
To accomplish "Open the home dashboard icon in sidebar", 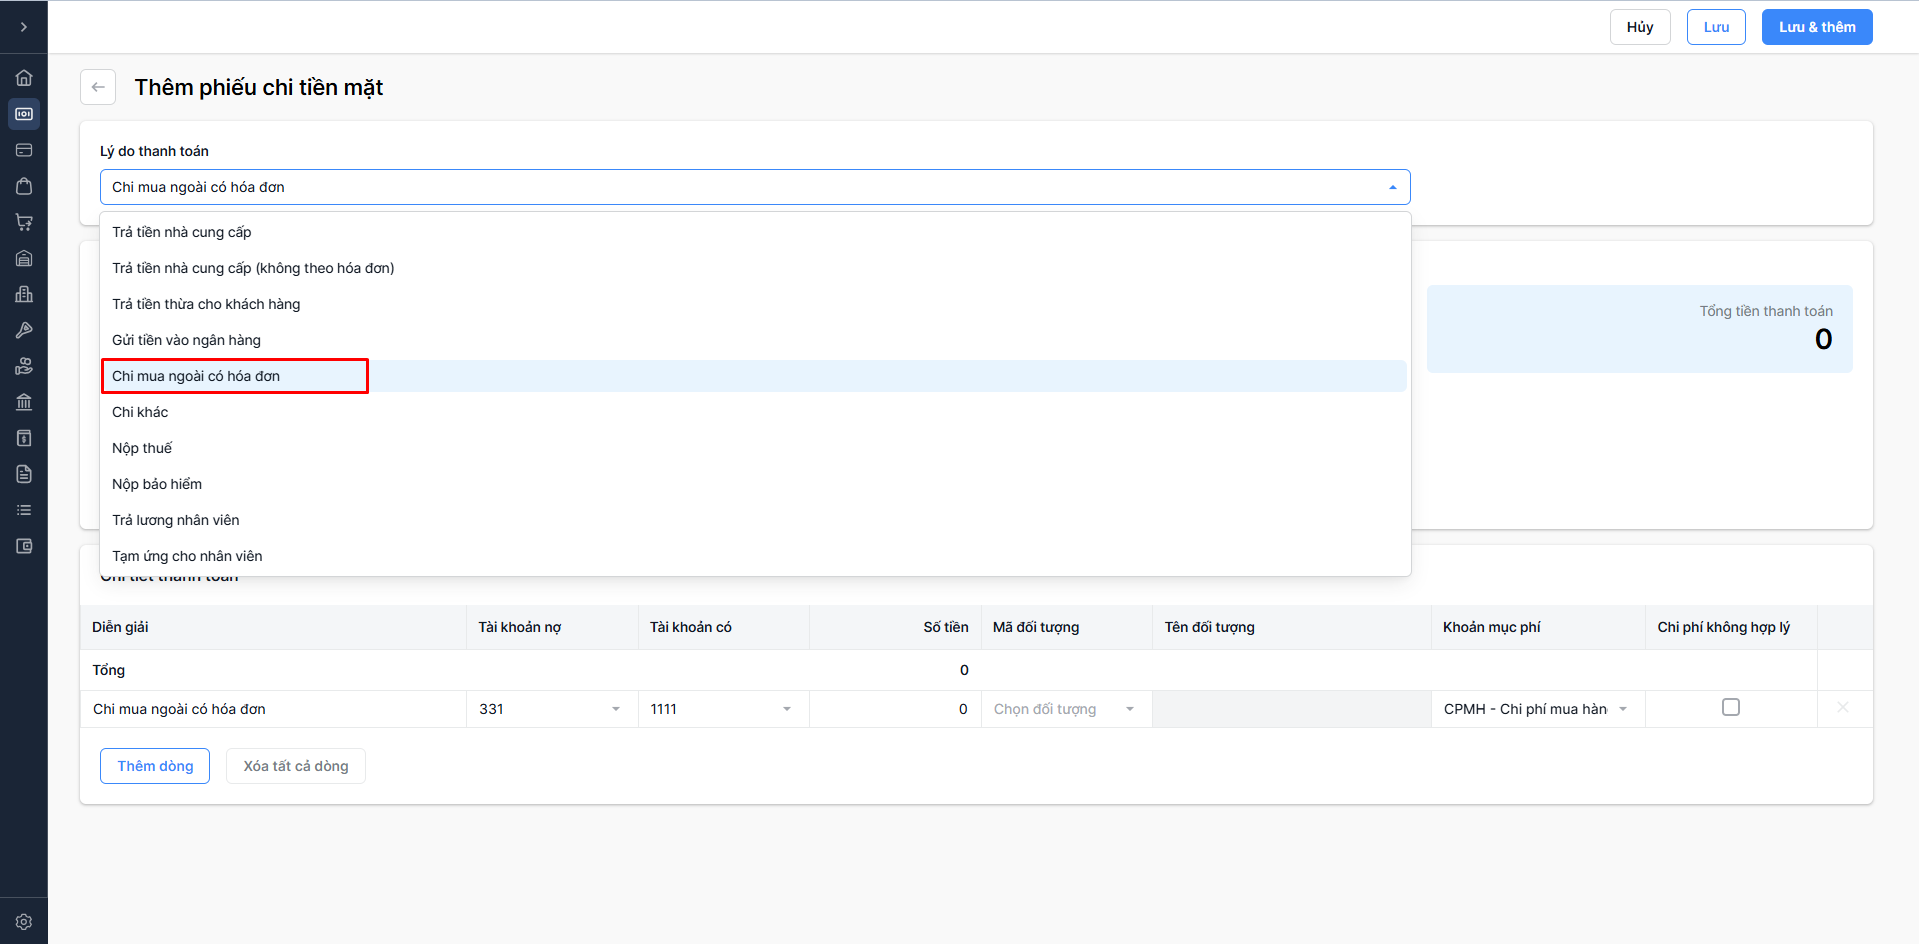I will pos(24,78).
